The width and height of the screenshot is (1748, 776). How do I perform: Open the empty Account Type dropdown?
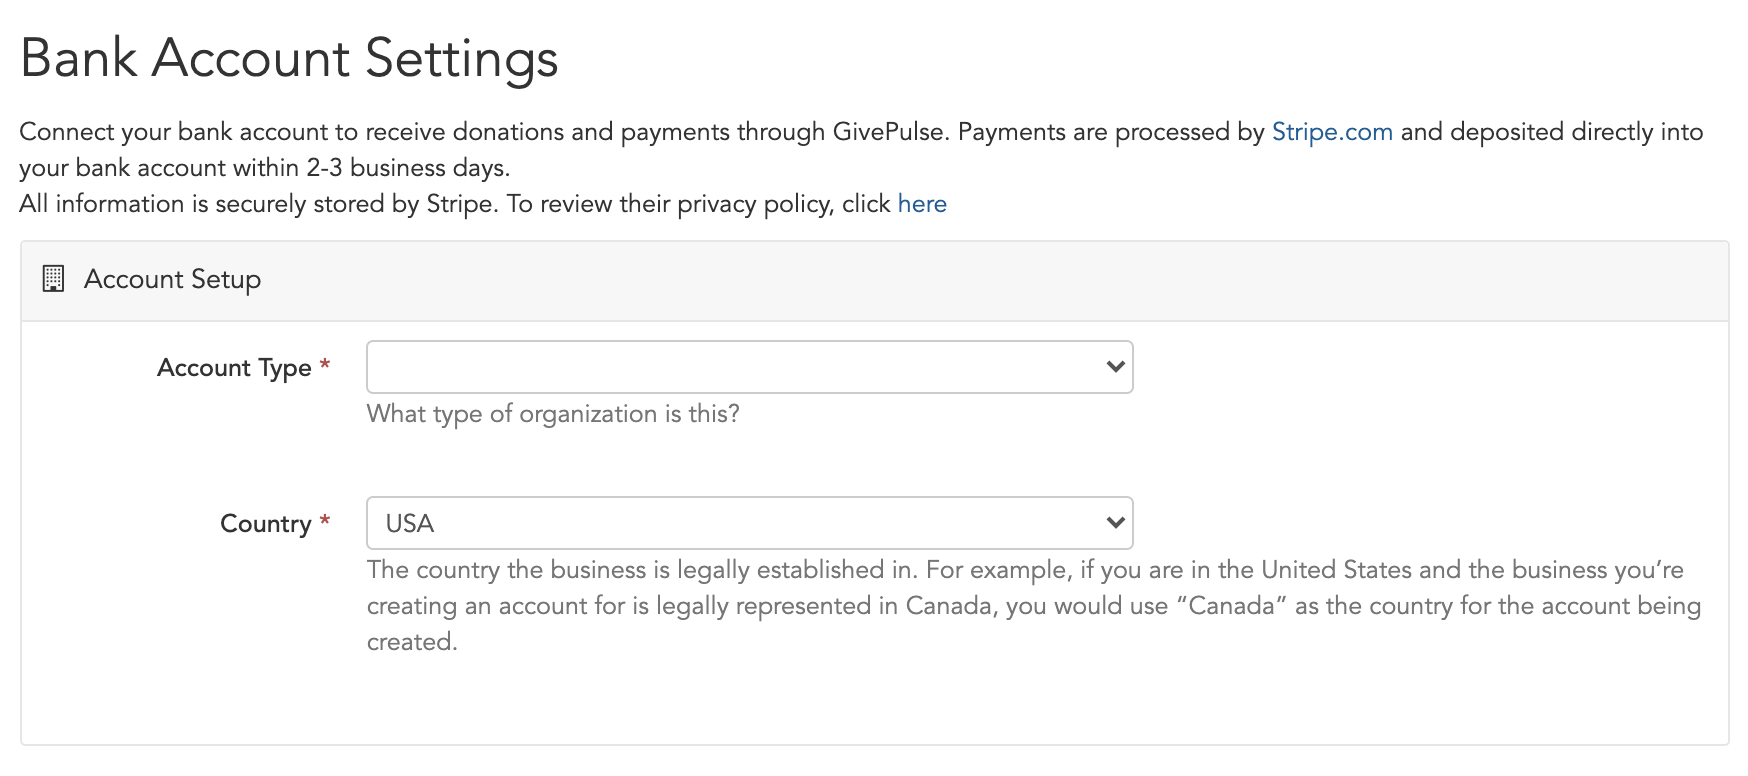tap(750, 367)
